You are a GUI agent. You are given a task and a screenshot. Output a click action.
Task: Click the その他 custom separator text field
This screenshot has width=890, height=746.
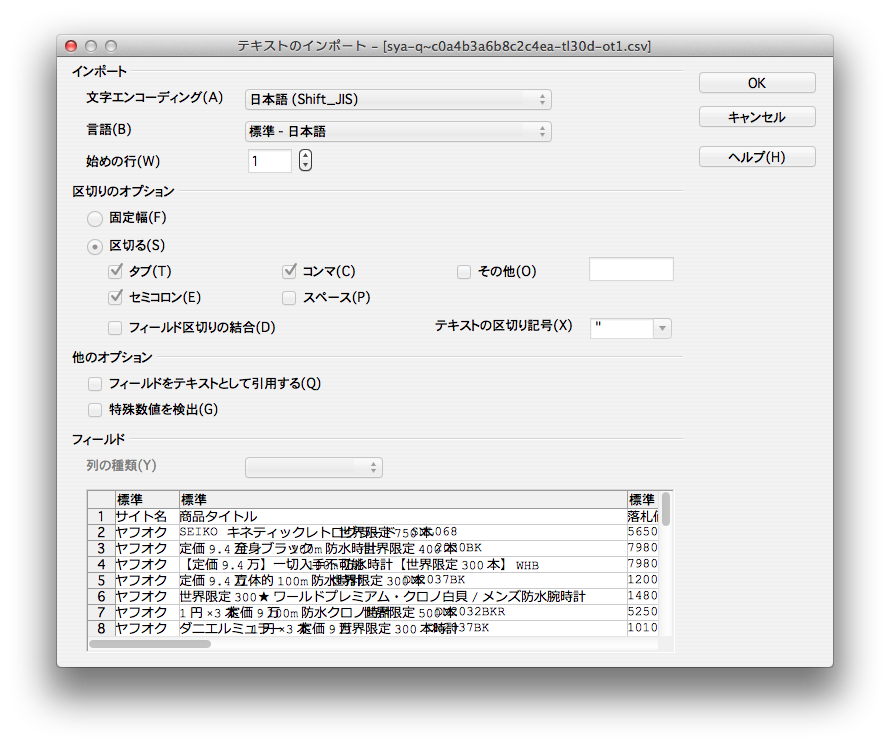(631, 269)
